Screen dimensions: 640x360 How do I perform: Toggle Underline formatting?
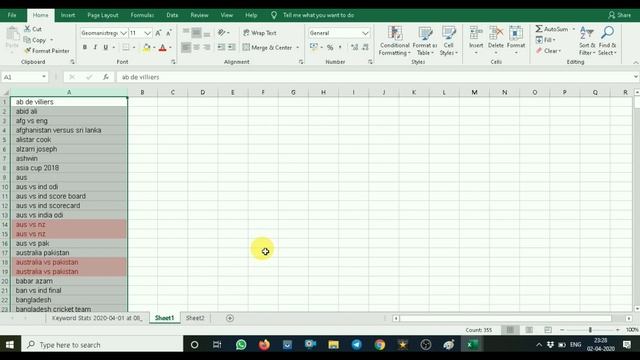click(105, 47)
